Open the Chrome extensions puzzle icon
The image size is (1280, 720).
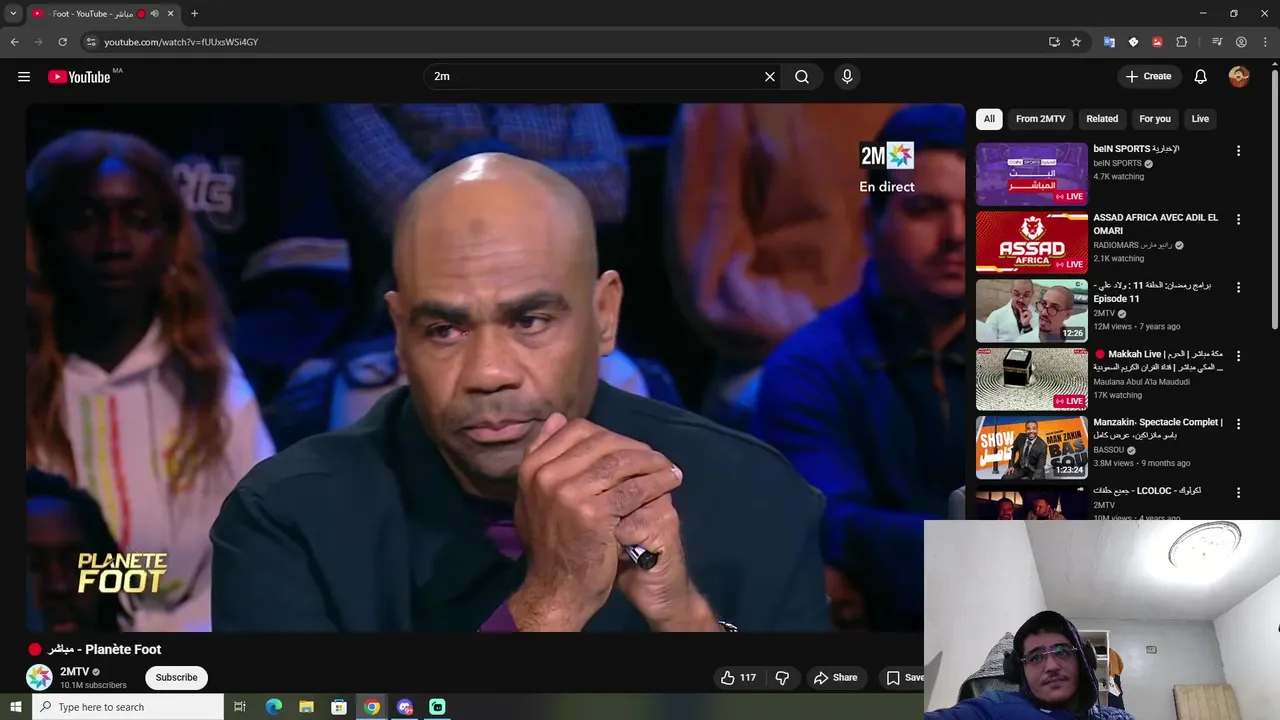pyautogui.click(x=1182, y=42)
